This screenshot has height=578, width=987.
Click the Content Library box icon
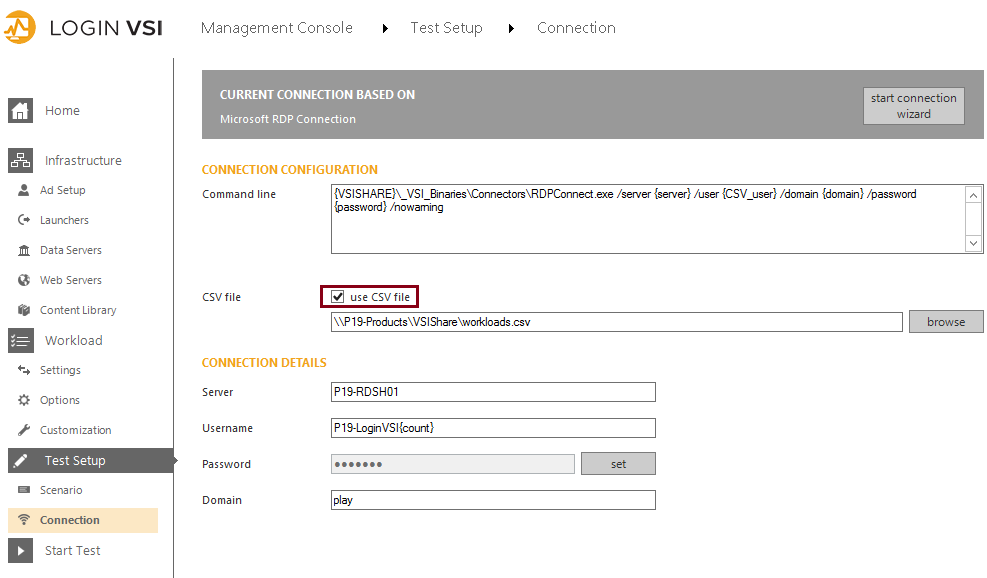click(x=24, y=310)
